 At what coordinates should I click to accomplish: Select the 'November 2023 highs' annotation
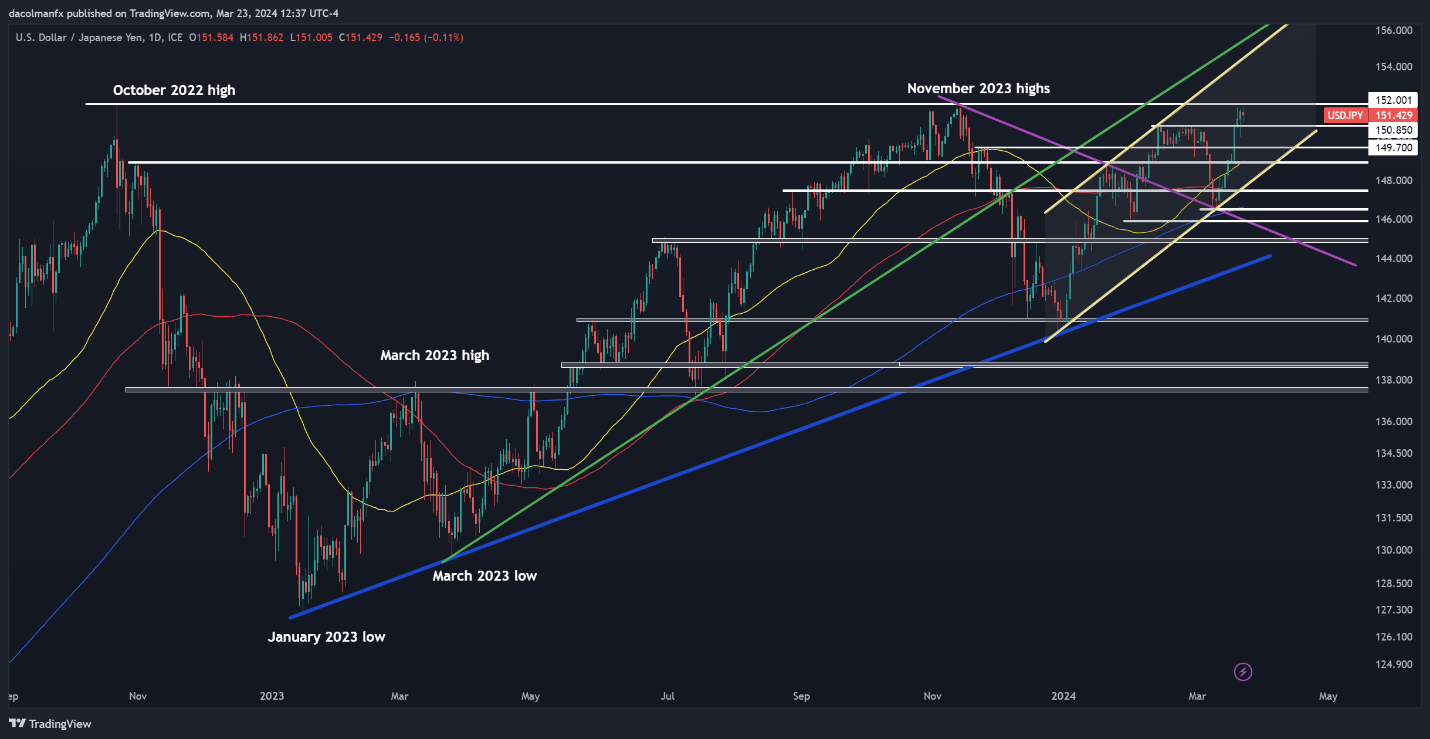click(x=978, y=88)
